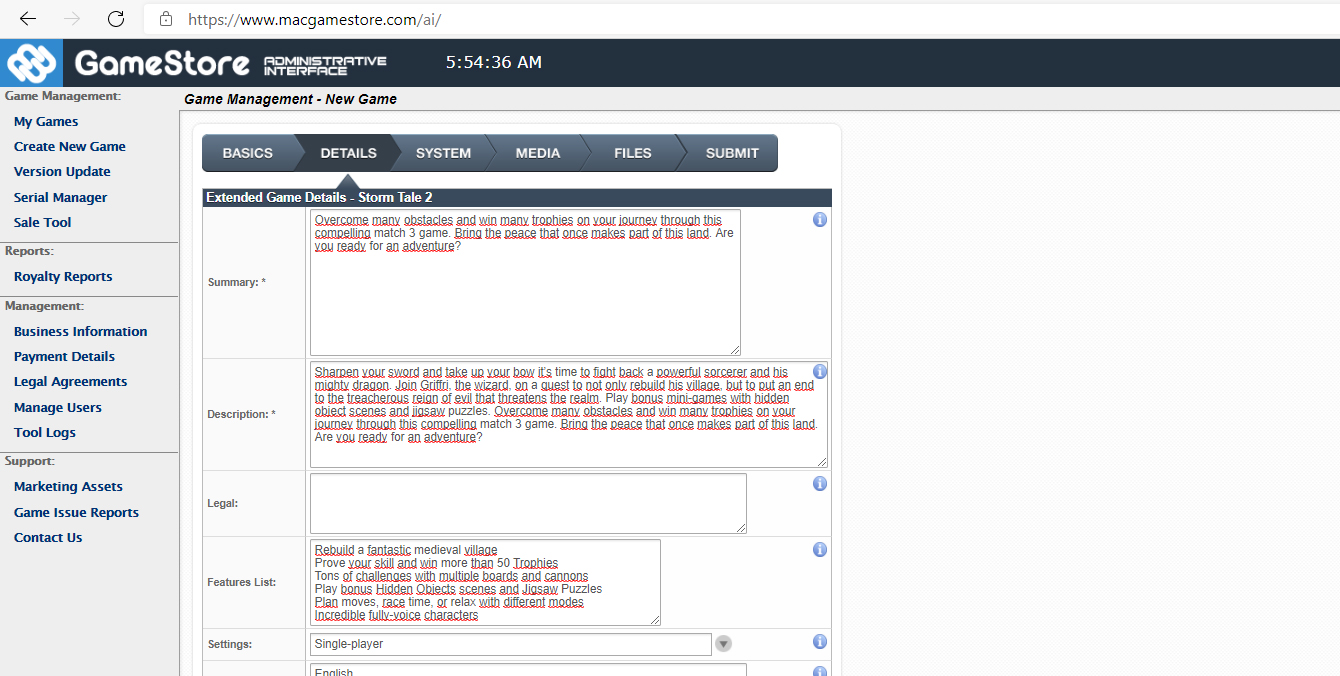Click info icon next to Summary field
Screen dimensions: 1340x676
click(x=820, y=219)
